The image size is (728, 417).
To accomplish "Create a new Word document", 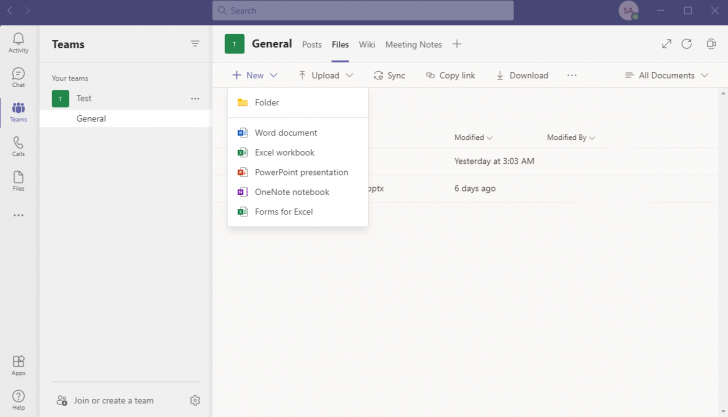I will click(298, 133).
